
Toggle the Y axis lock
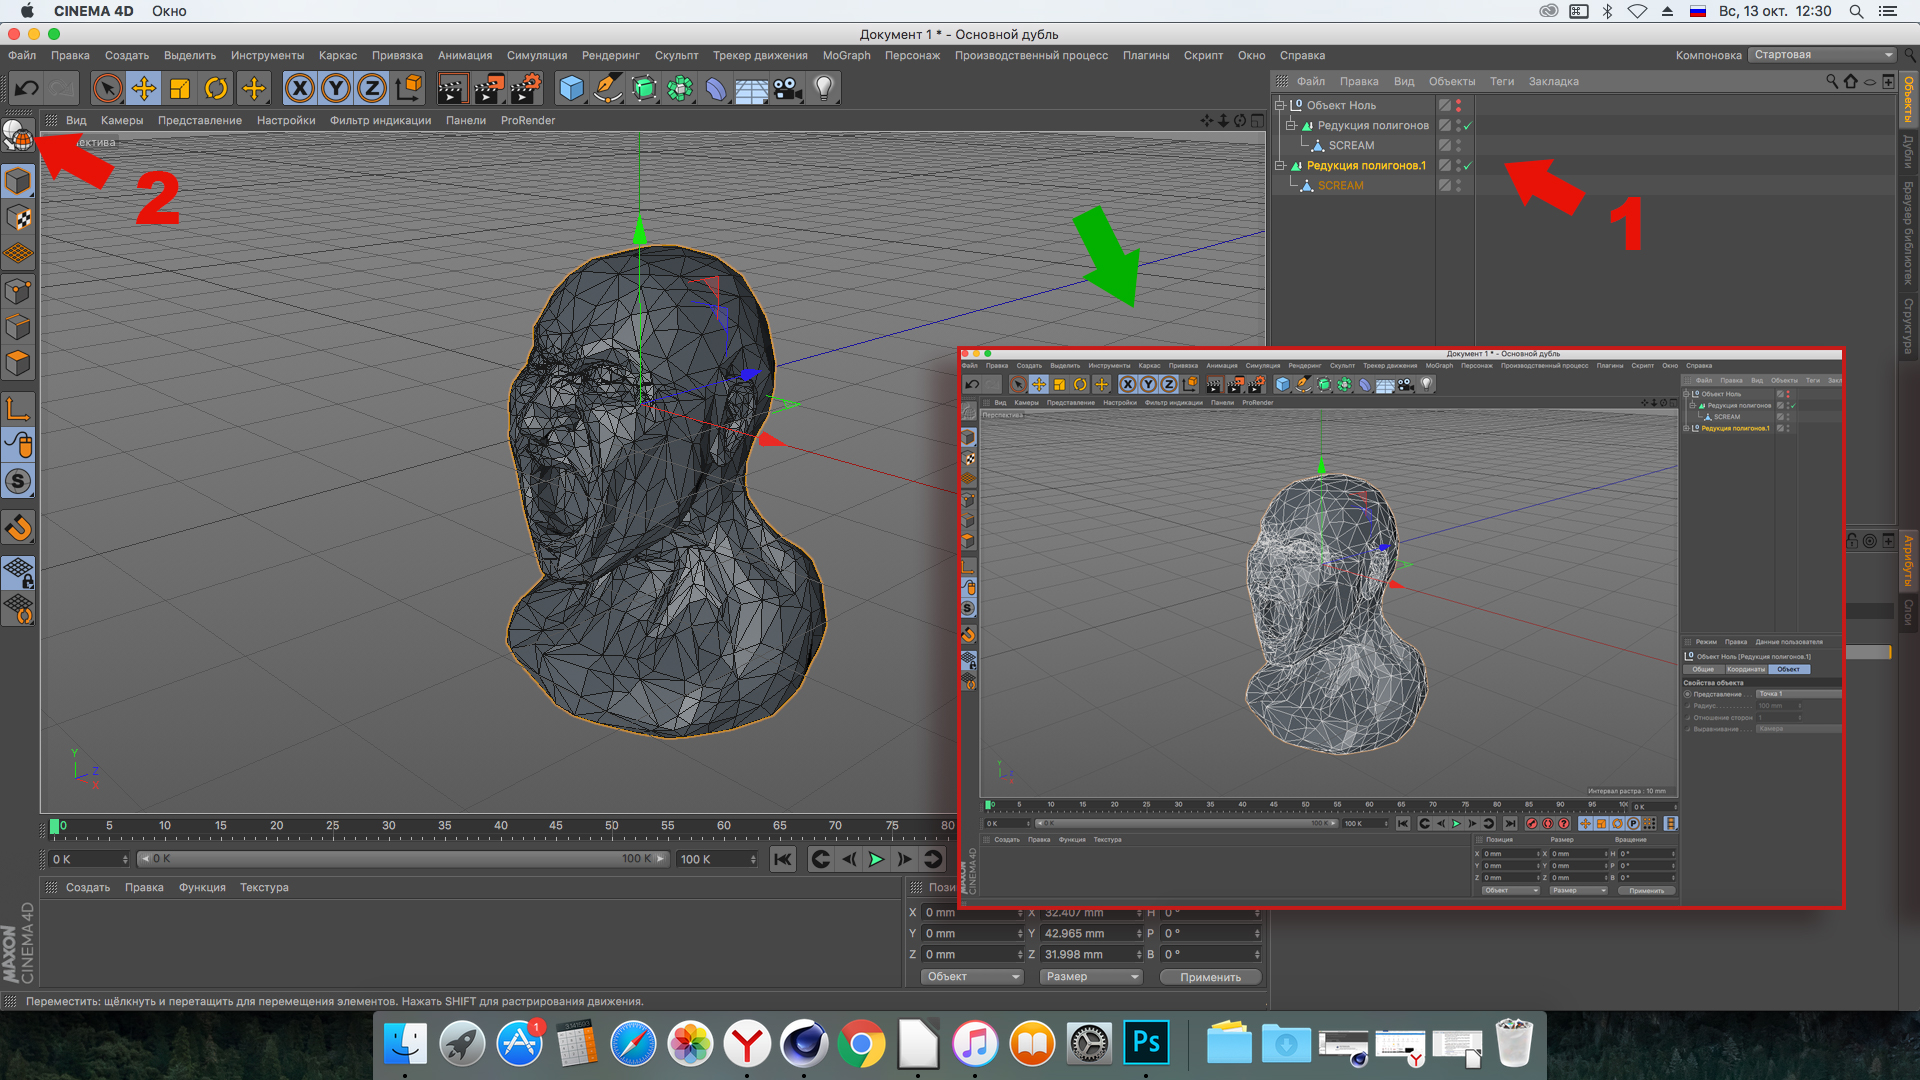pyautogui.click(x=336, y=88)
